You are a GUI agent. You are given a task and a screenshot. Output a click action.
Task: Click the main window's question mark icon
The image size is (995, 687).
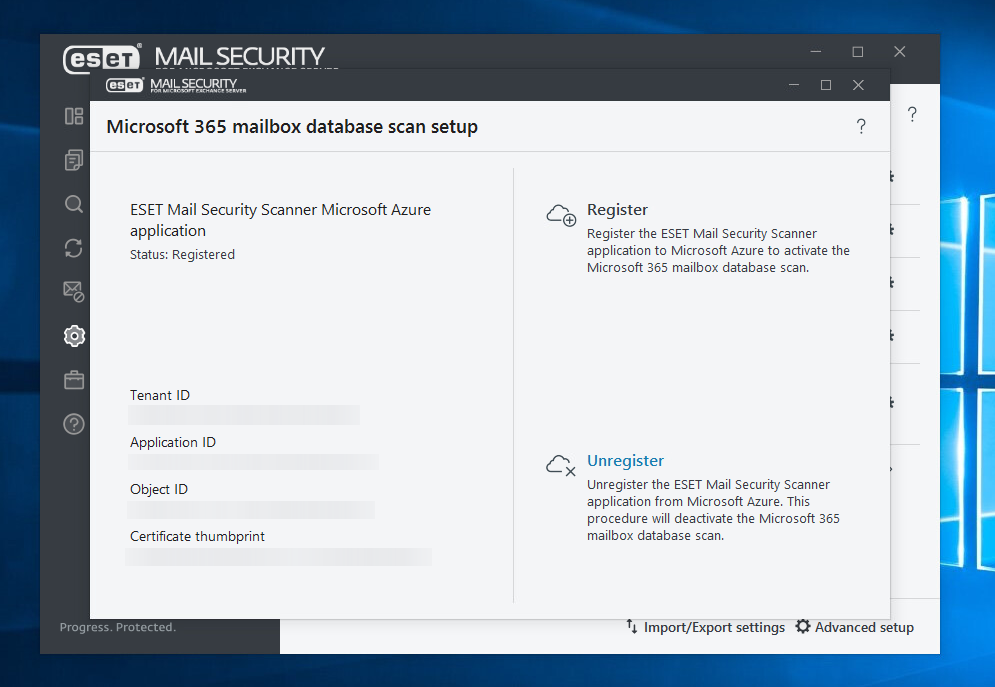tap(912, 115)
